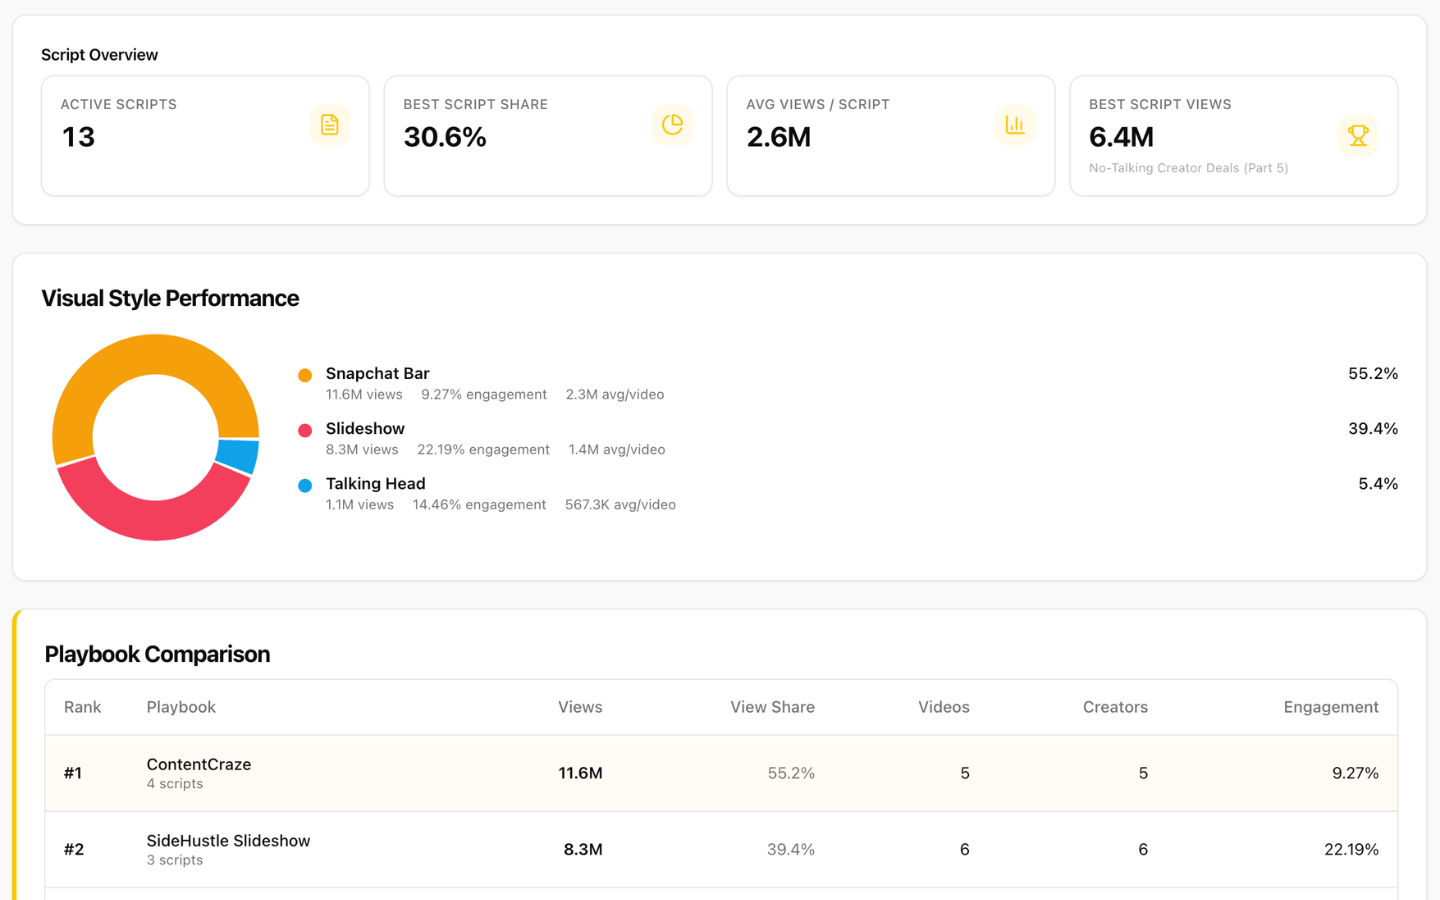Toggle the Snapchat Bar series visibility
Screen dimensions: 1440x900
(x=376, y=373)
